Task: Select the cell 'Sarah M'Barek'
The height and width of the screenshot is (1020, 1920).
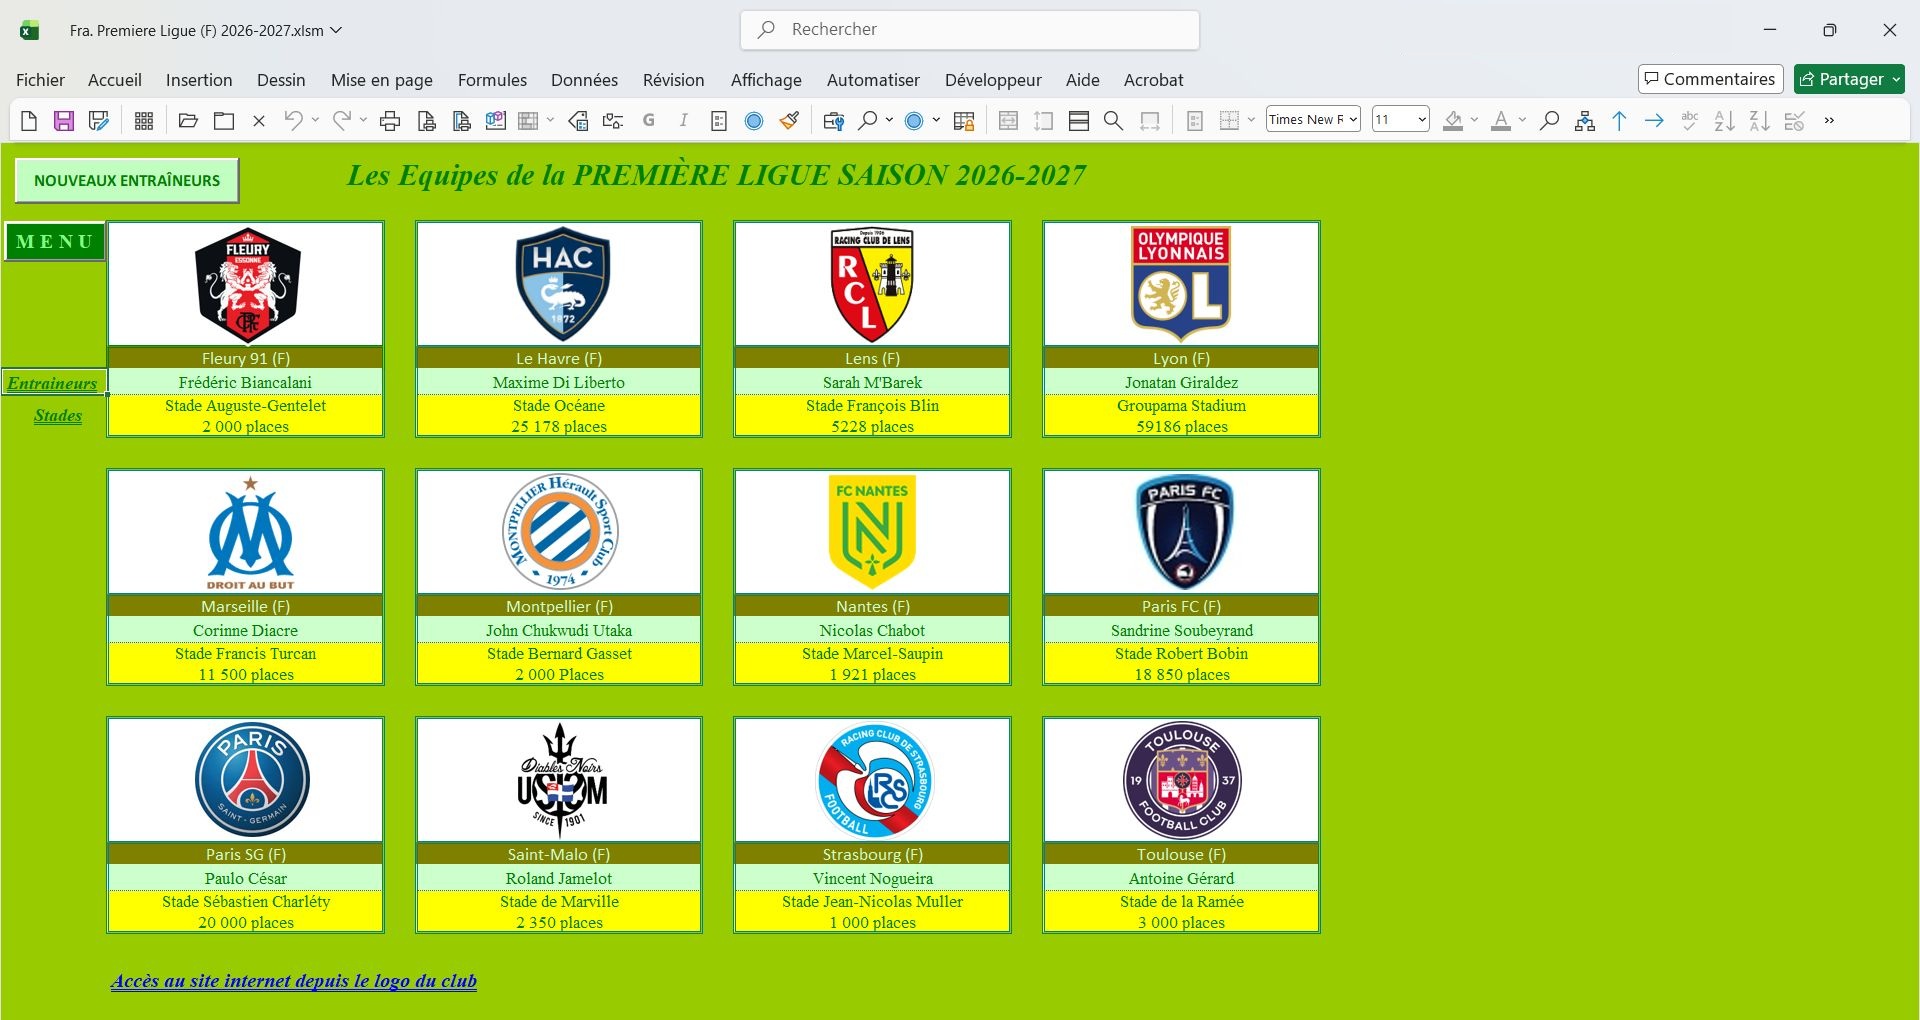Action: [872, 383]
